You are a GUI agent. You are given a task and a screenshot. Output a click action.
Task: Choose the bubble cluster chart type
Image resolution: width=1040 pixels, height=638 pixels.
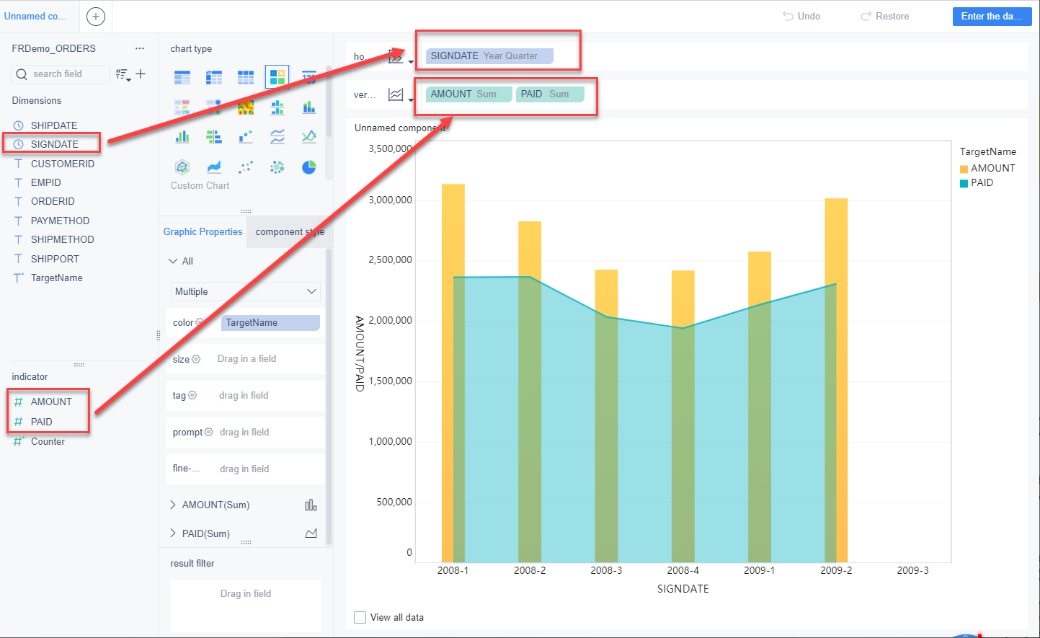[277, 167]
